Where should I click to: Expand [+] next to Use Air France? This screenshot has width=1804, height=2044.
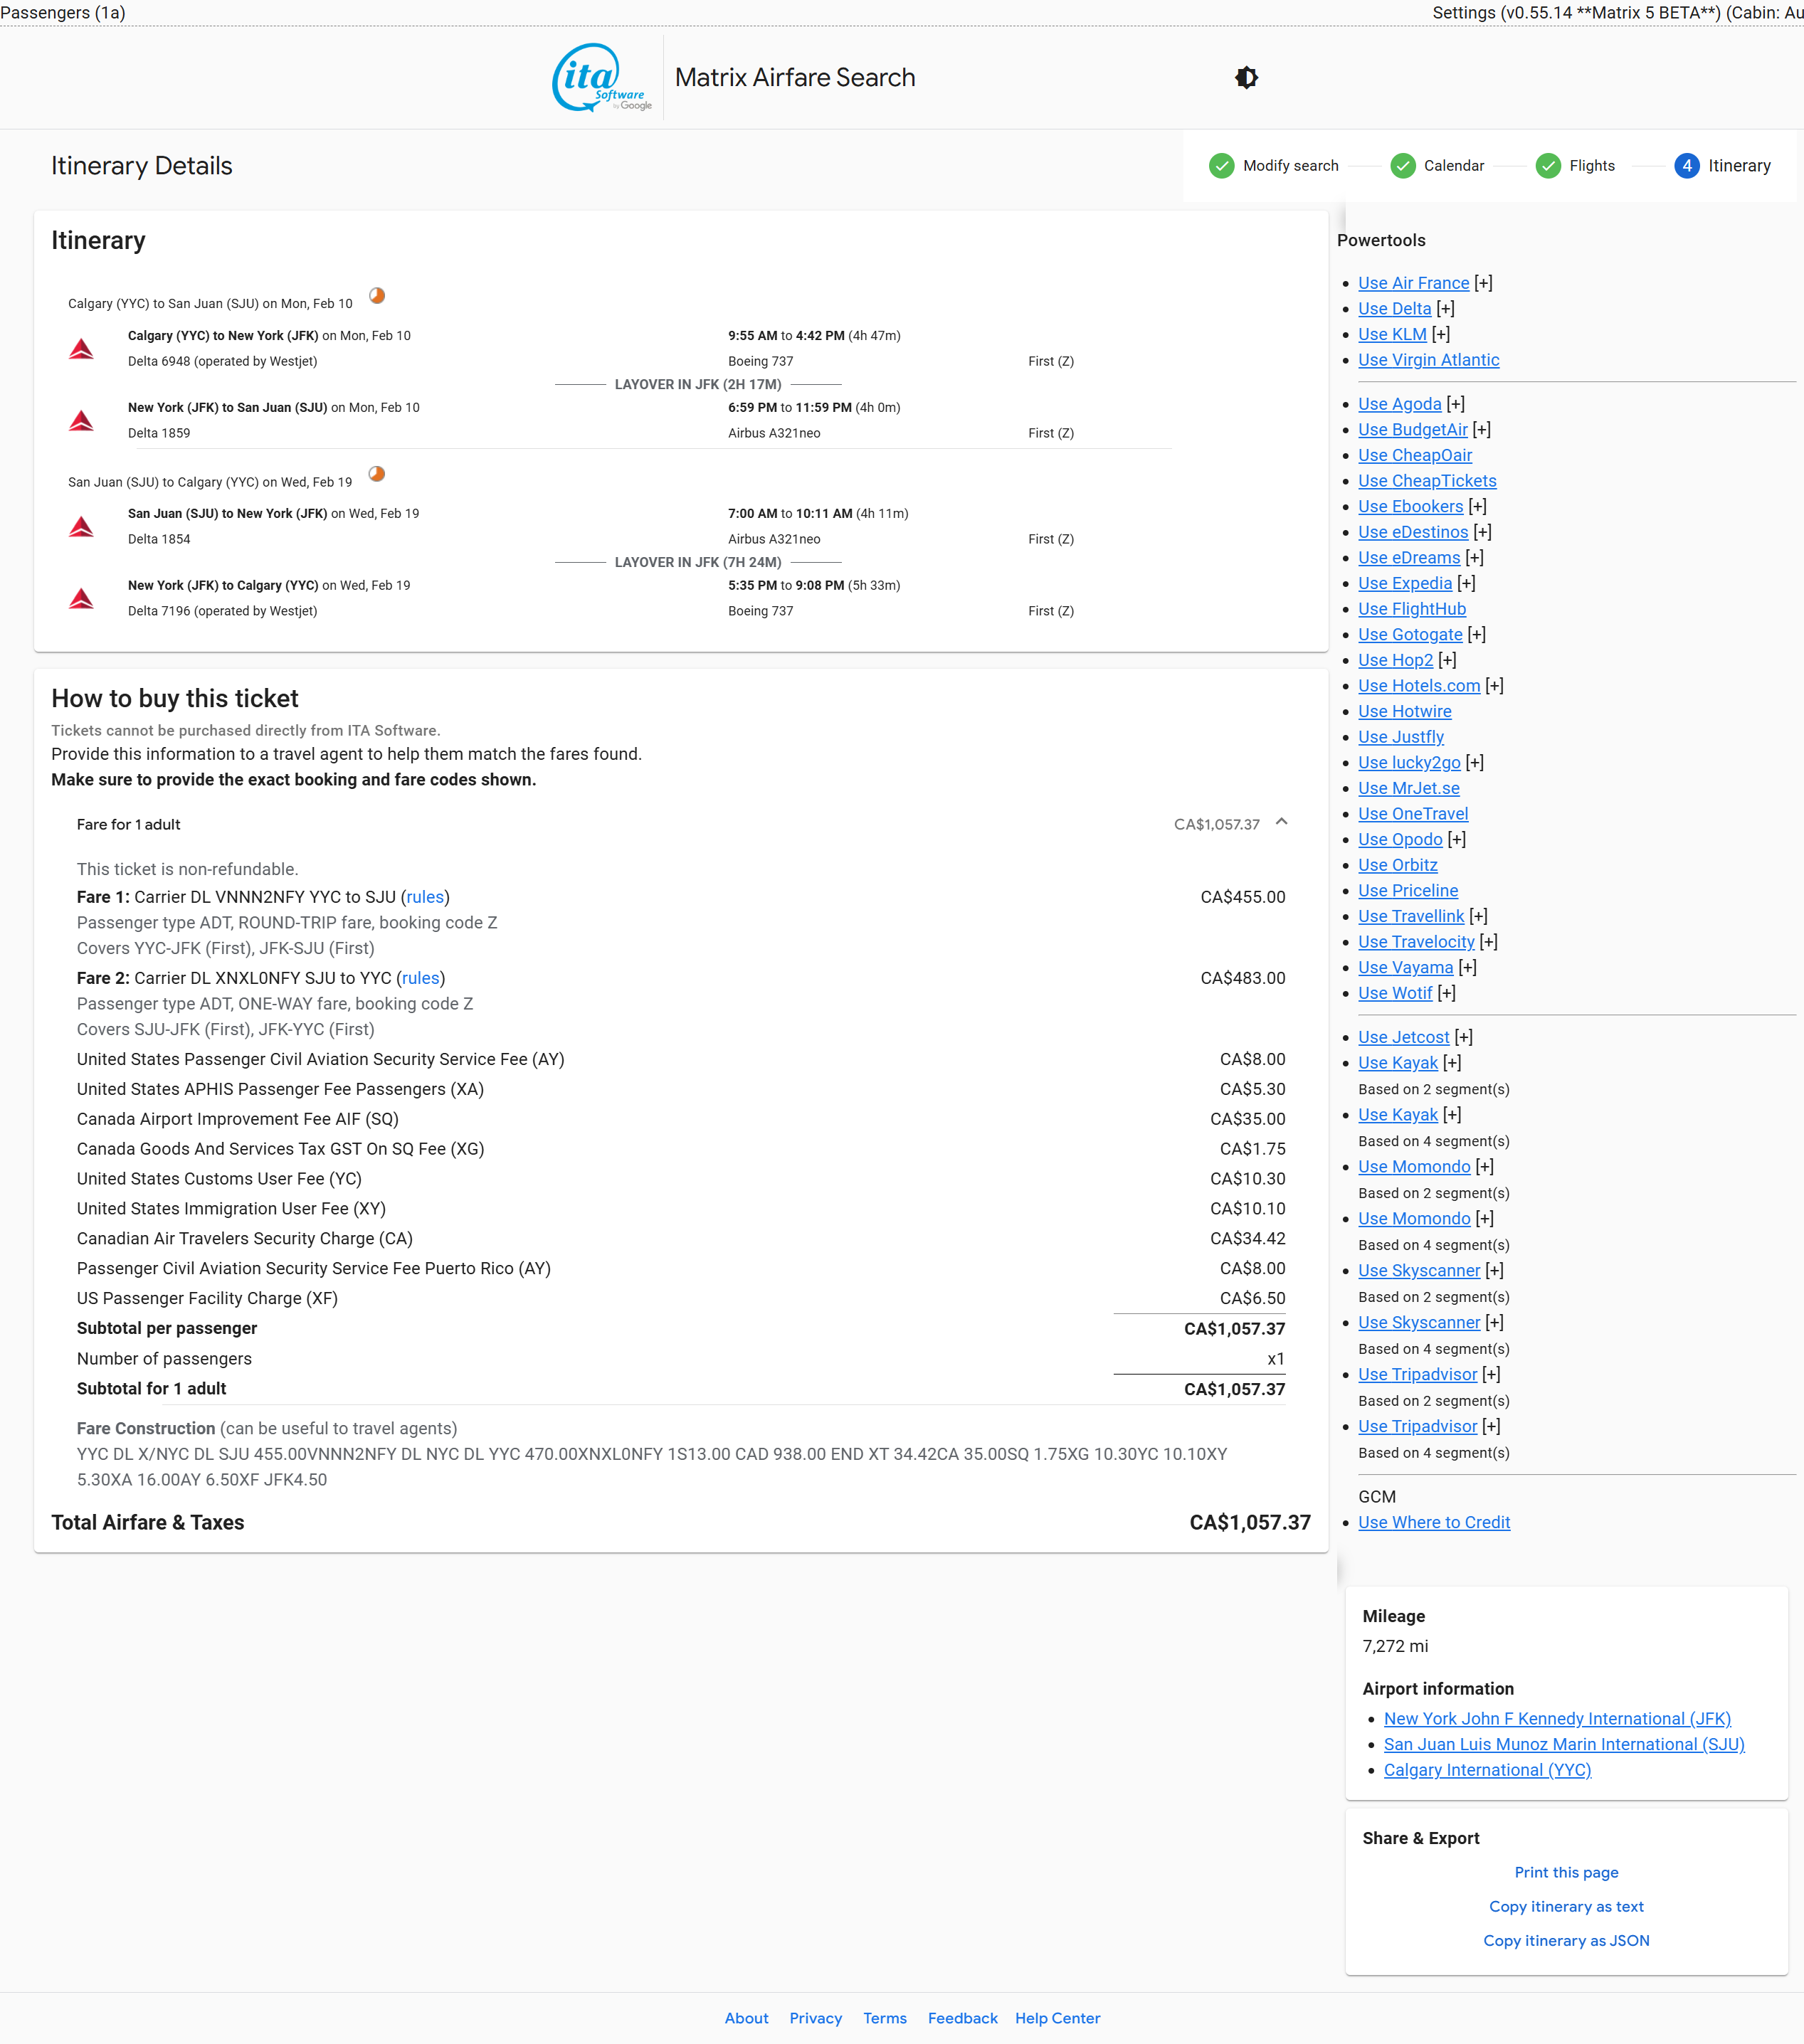coord(1483,283)
